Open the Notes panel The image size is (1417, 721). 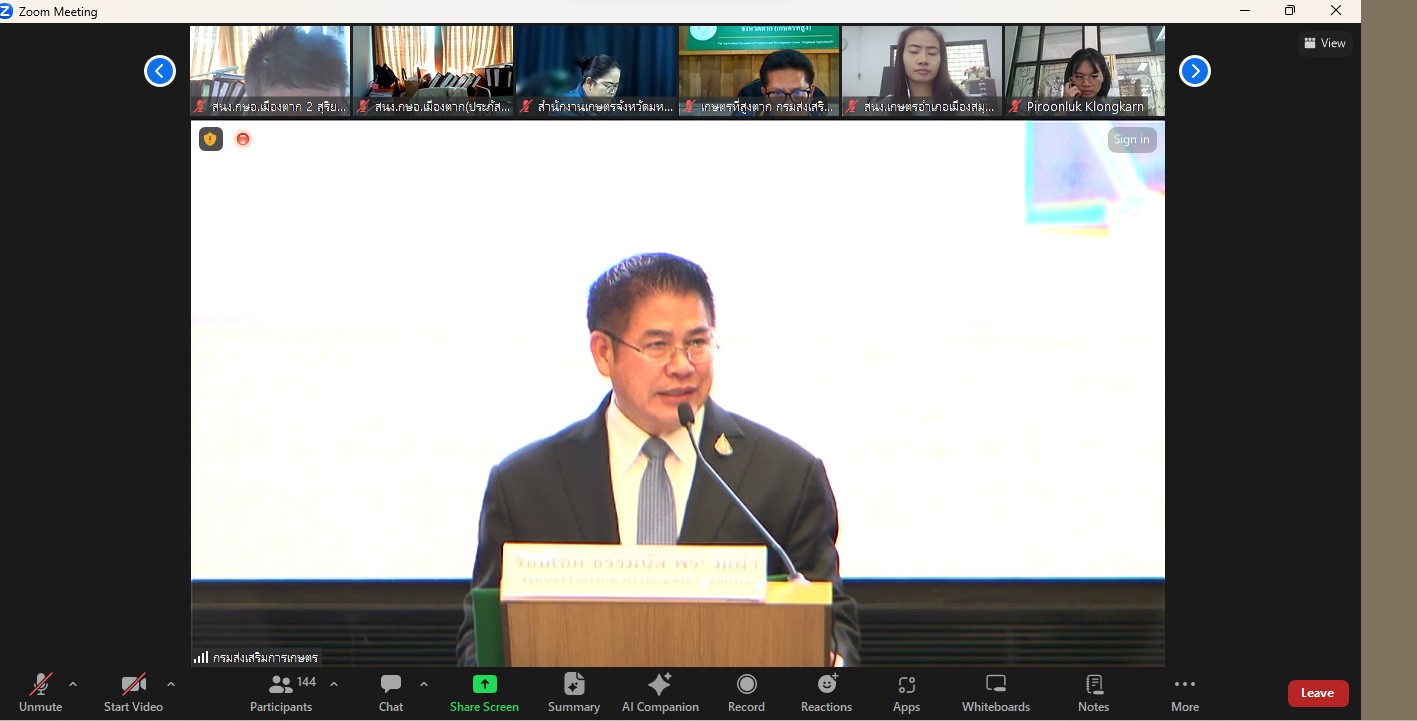point(1093,692)
